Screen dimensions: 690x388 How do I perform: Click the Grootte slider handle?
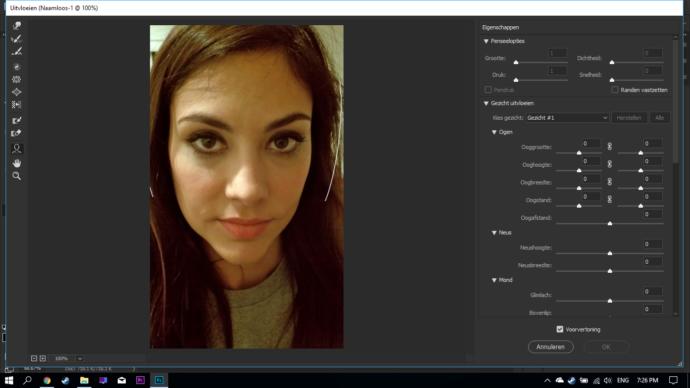tap(516, 62)
